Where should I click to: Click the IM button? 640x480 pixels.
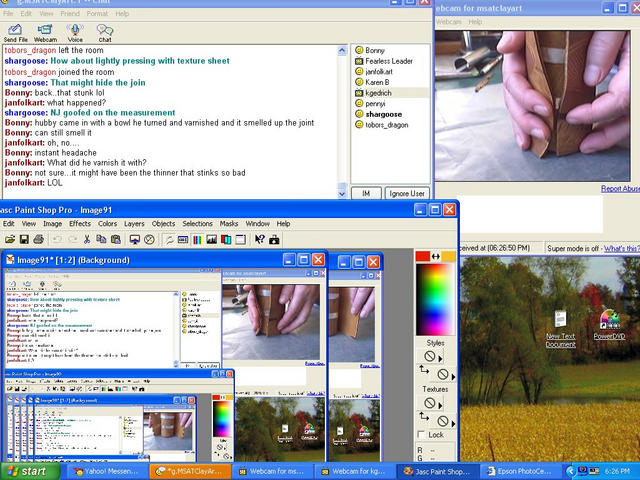point(366,193)
